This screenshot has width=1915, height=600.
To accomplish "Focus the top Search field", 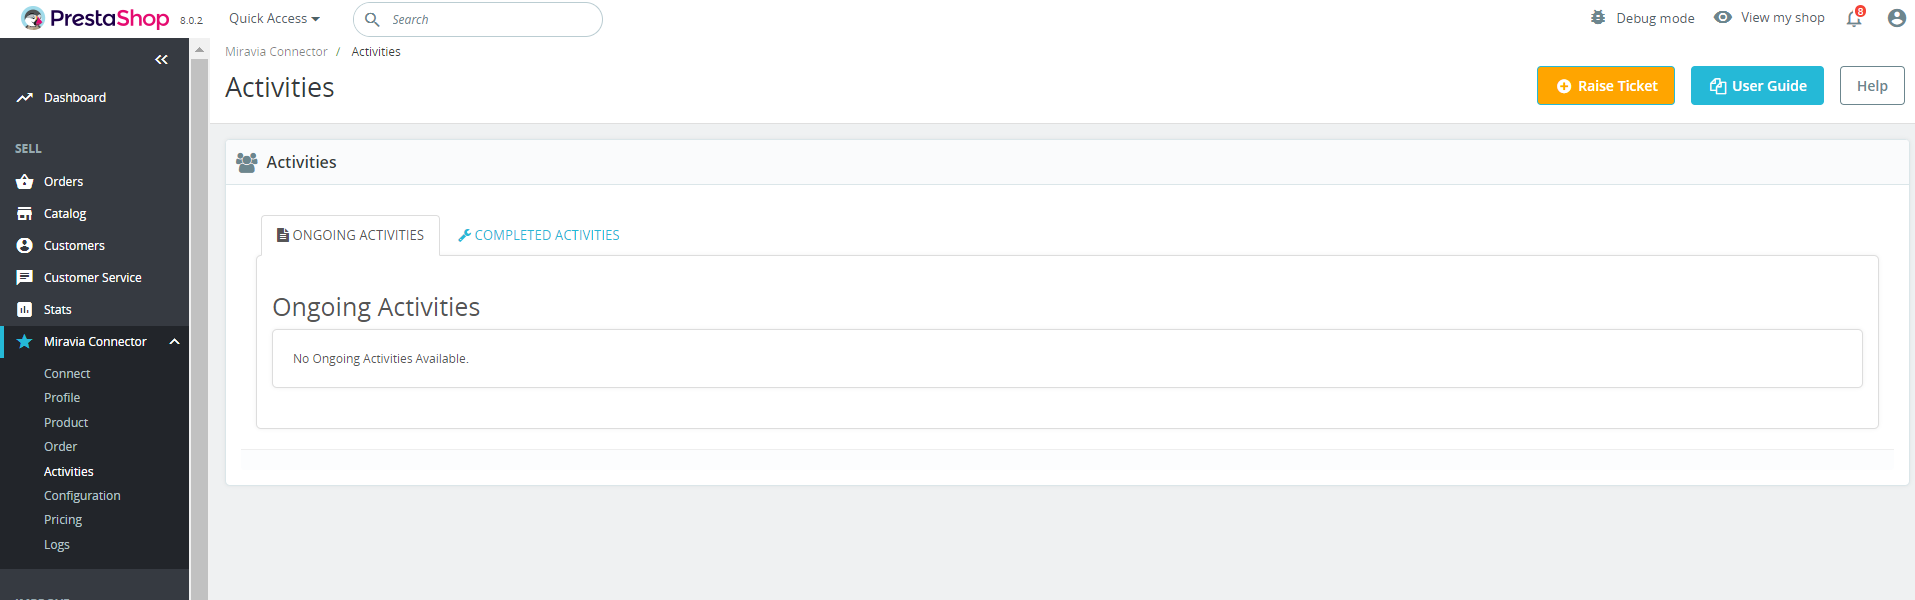I will pos(478,19).
